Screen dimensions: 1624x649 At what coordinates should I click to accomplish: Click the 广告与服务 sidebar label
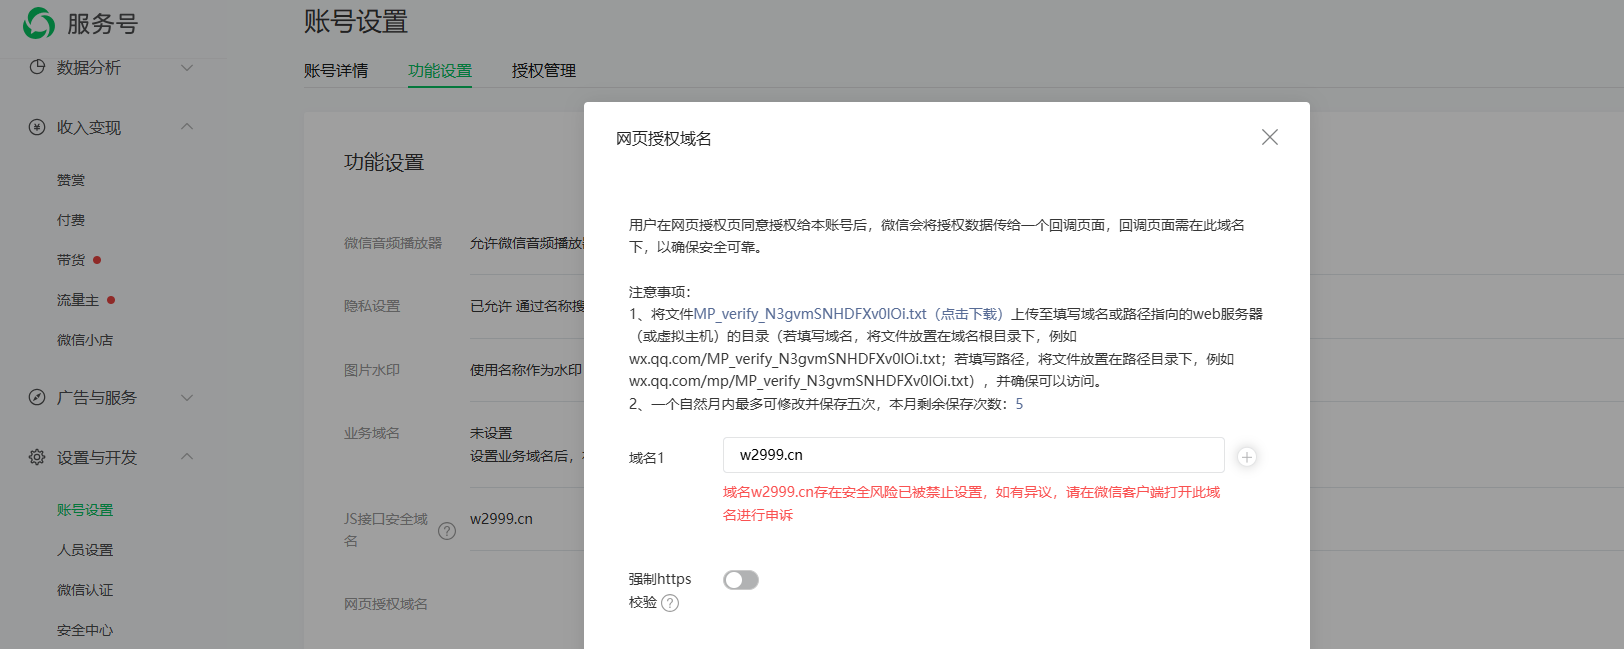(97, 397)
